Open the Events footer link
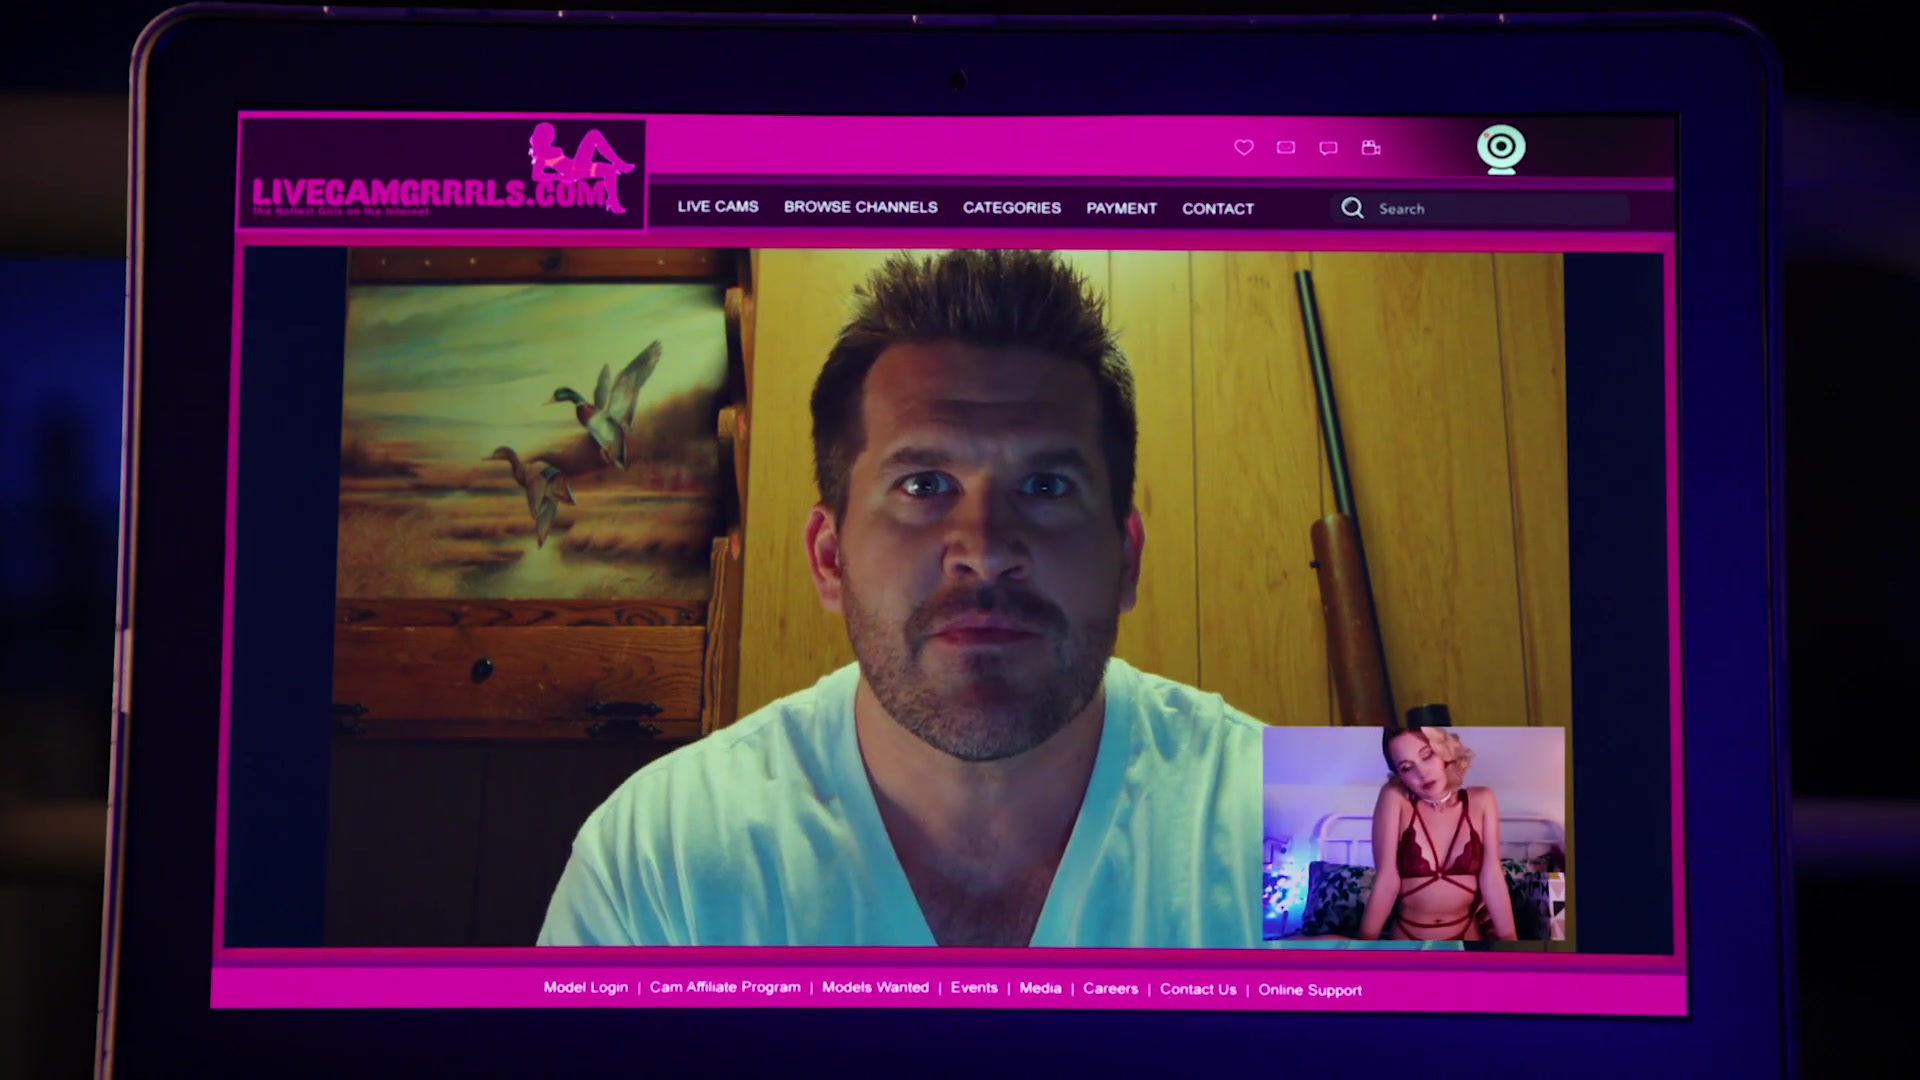Viewport: 1920px width, 1080px height. [x=973, y=987]
